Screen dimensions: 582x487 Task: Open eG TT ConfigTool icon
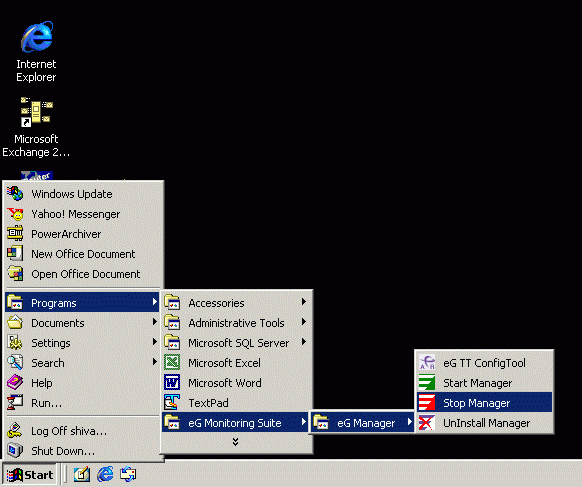[427, 363]
